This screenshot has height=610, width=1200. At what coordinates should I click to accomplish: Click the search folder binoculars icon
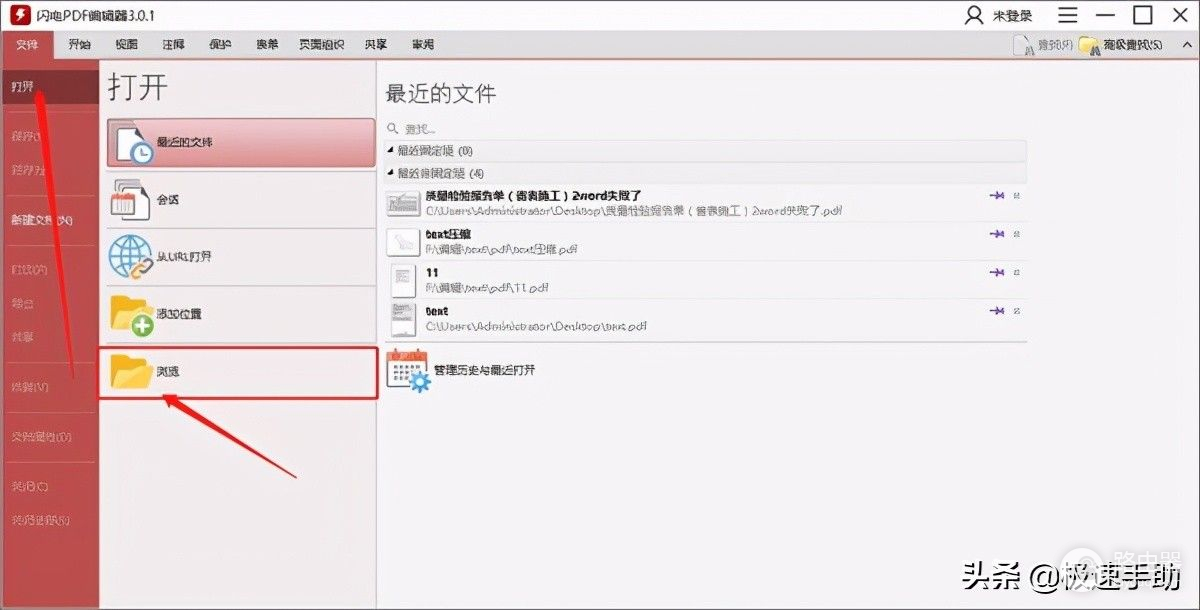point(1088,45)
